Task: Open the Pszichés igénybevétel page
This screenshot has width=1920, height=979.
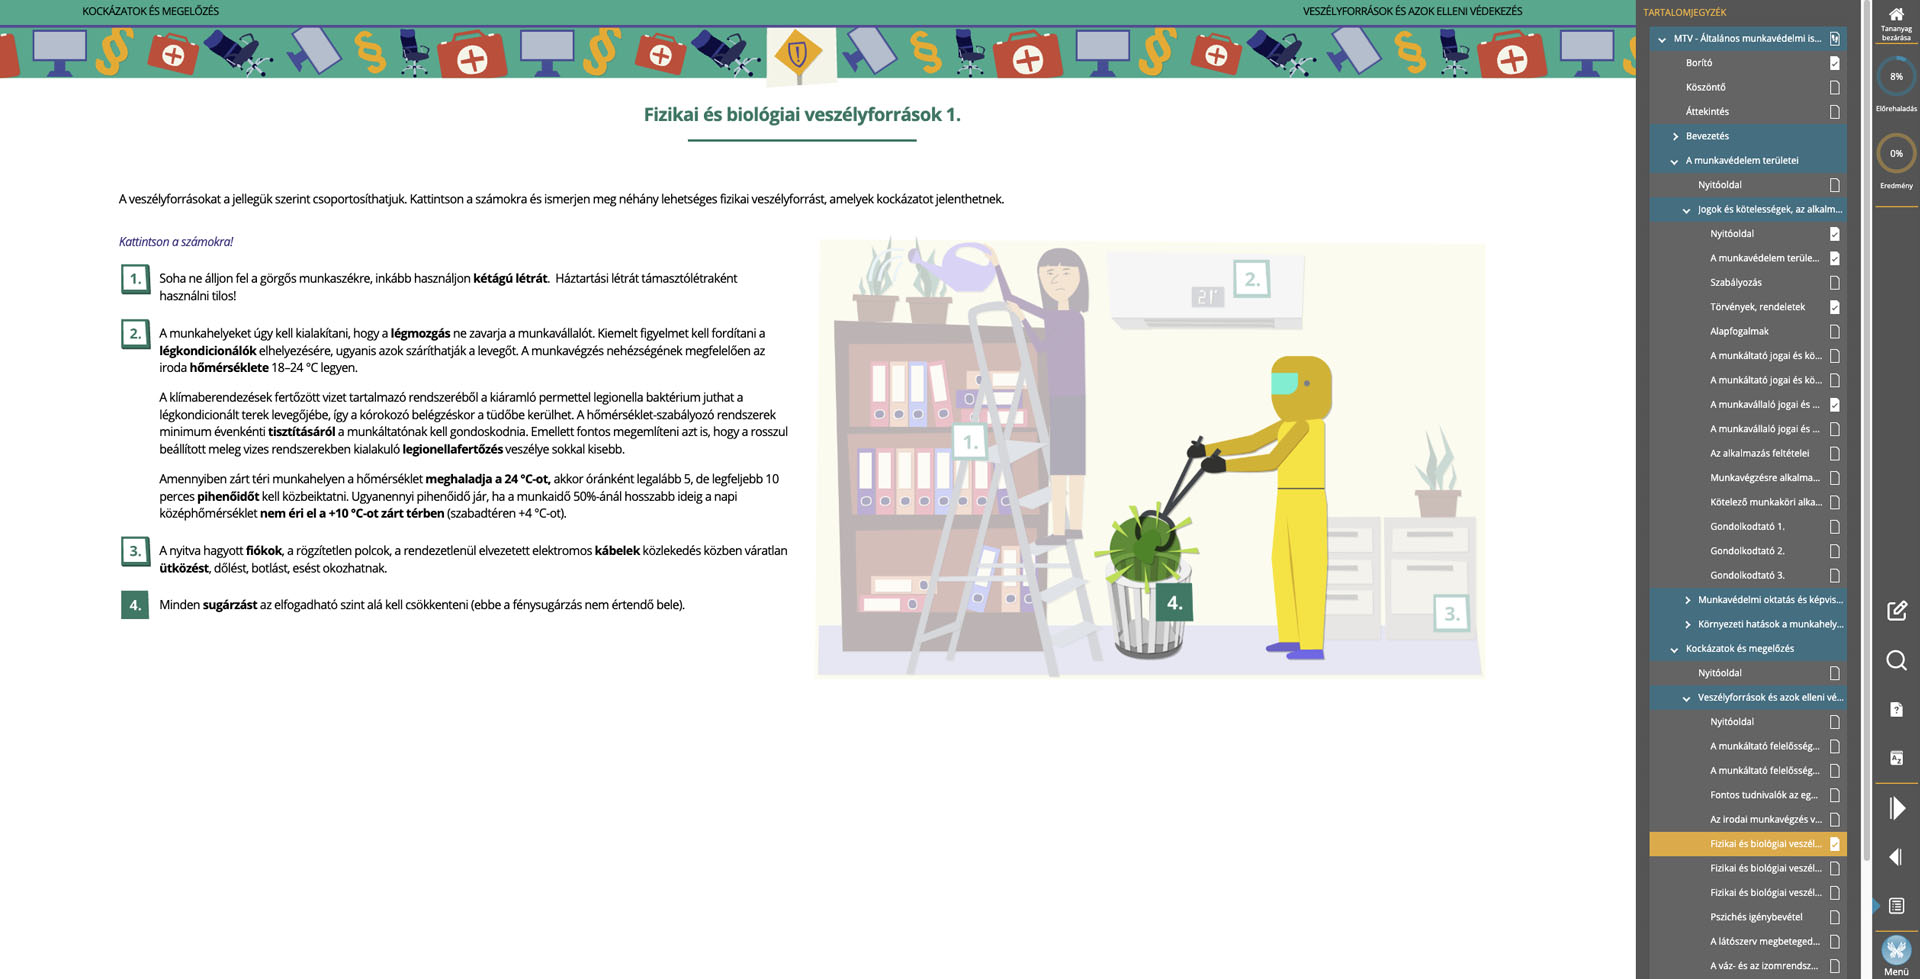Action: 1756,917
